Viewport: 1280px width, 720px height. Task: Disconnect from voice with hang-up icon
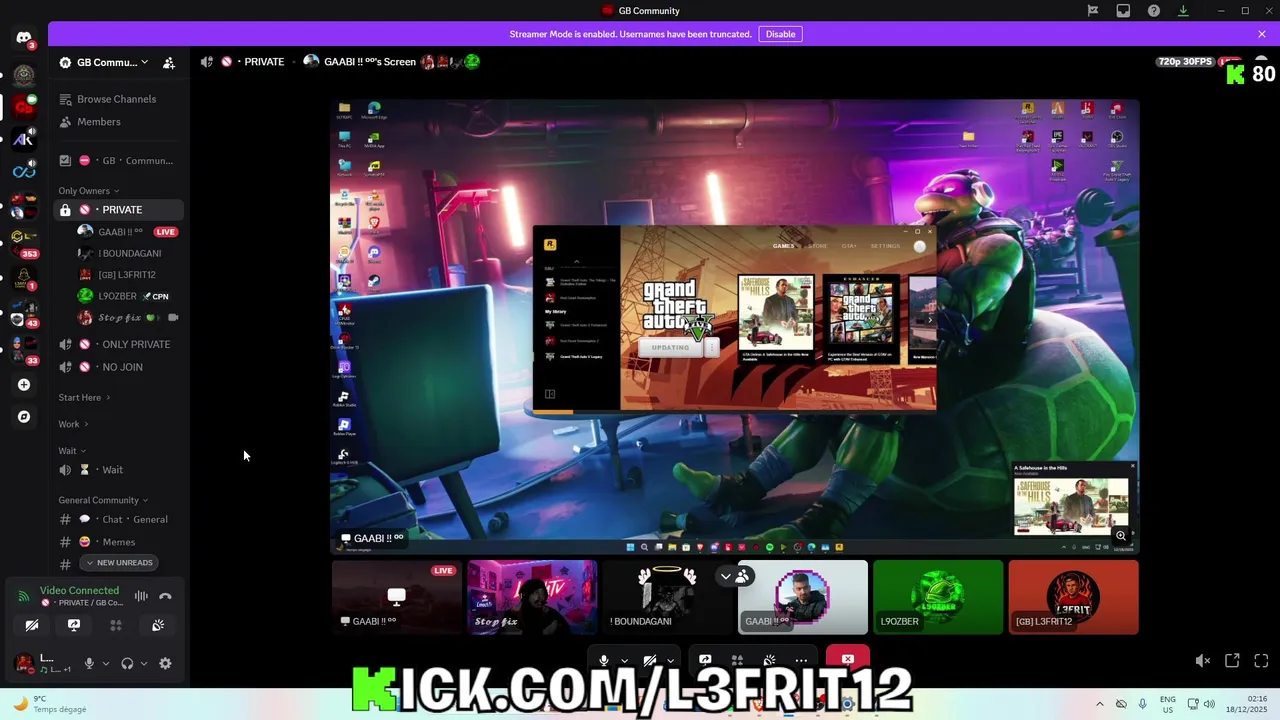tap(165, 596)
